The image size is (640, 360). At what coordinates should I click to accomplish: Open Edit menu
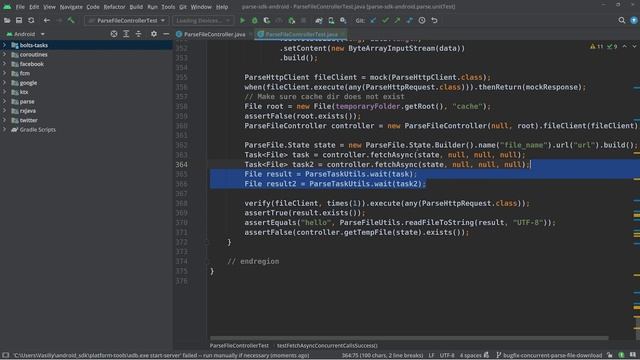click(x=34, y=7)
